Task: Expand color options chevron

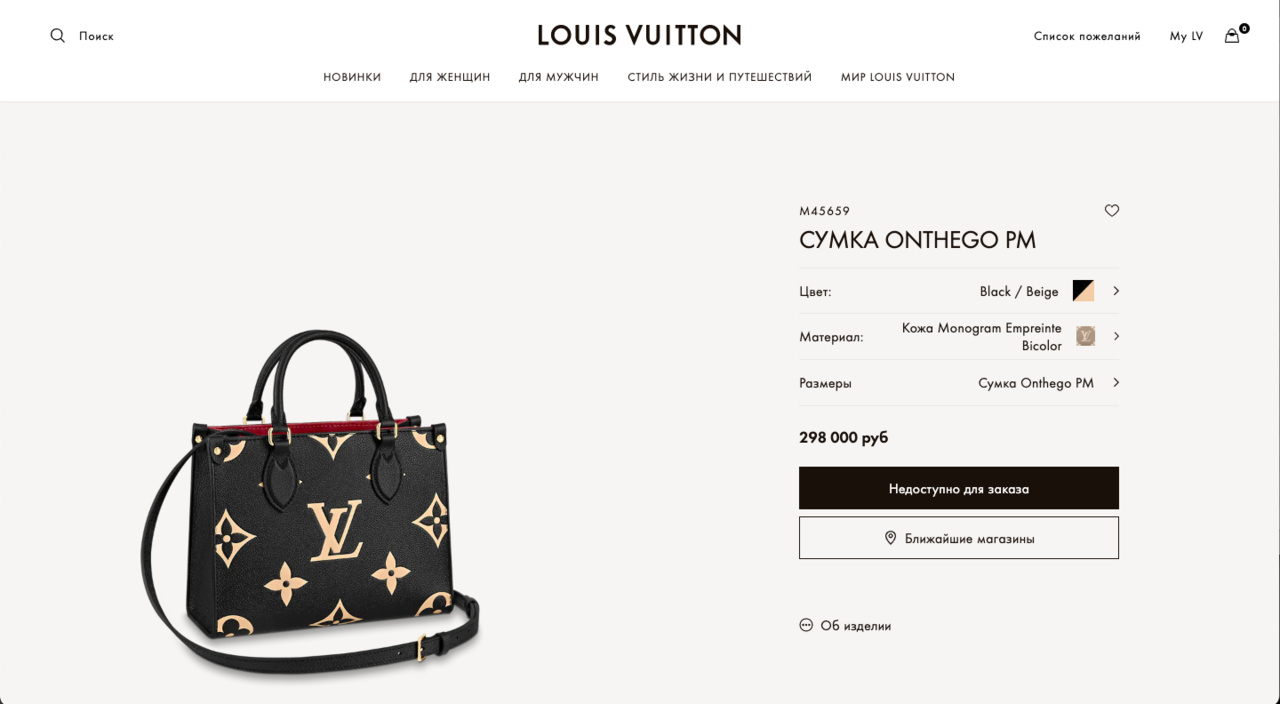Action: [1116, 291]
